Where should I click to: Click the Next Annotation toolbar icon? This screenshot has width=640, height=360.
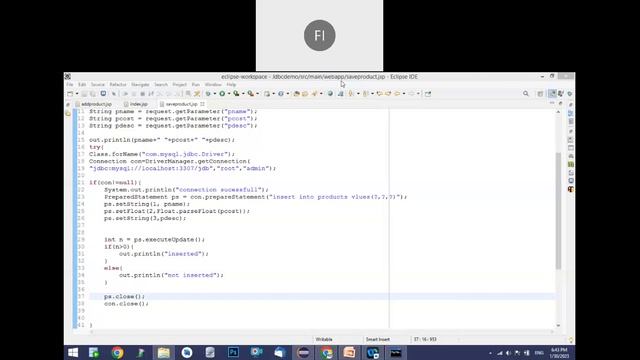[350, 94]
